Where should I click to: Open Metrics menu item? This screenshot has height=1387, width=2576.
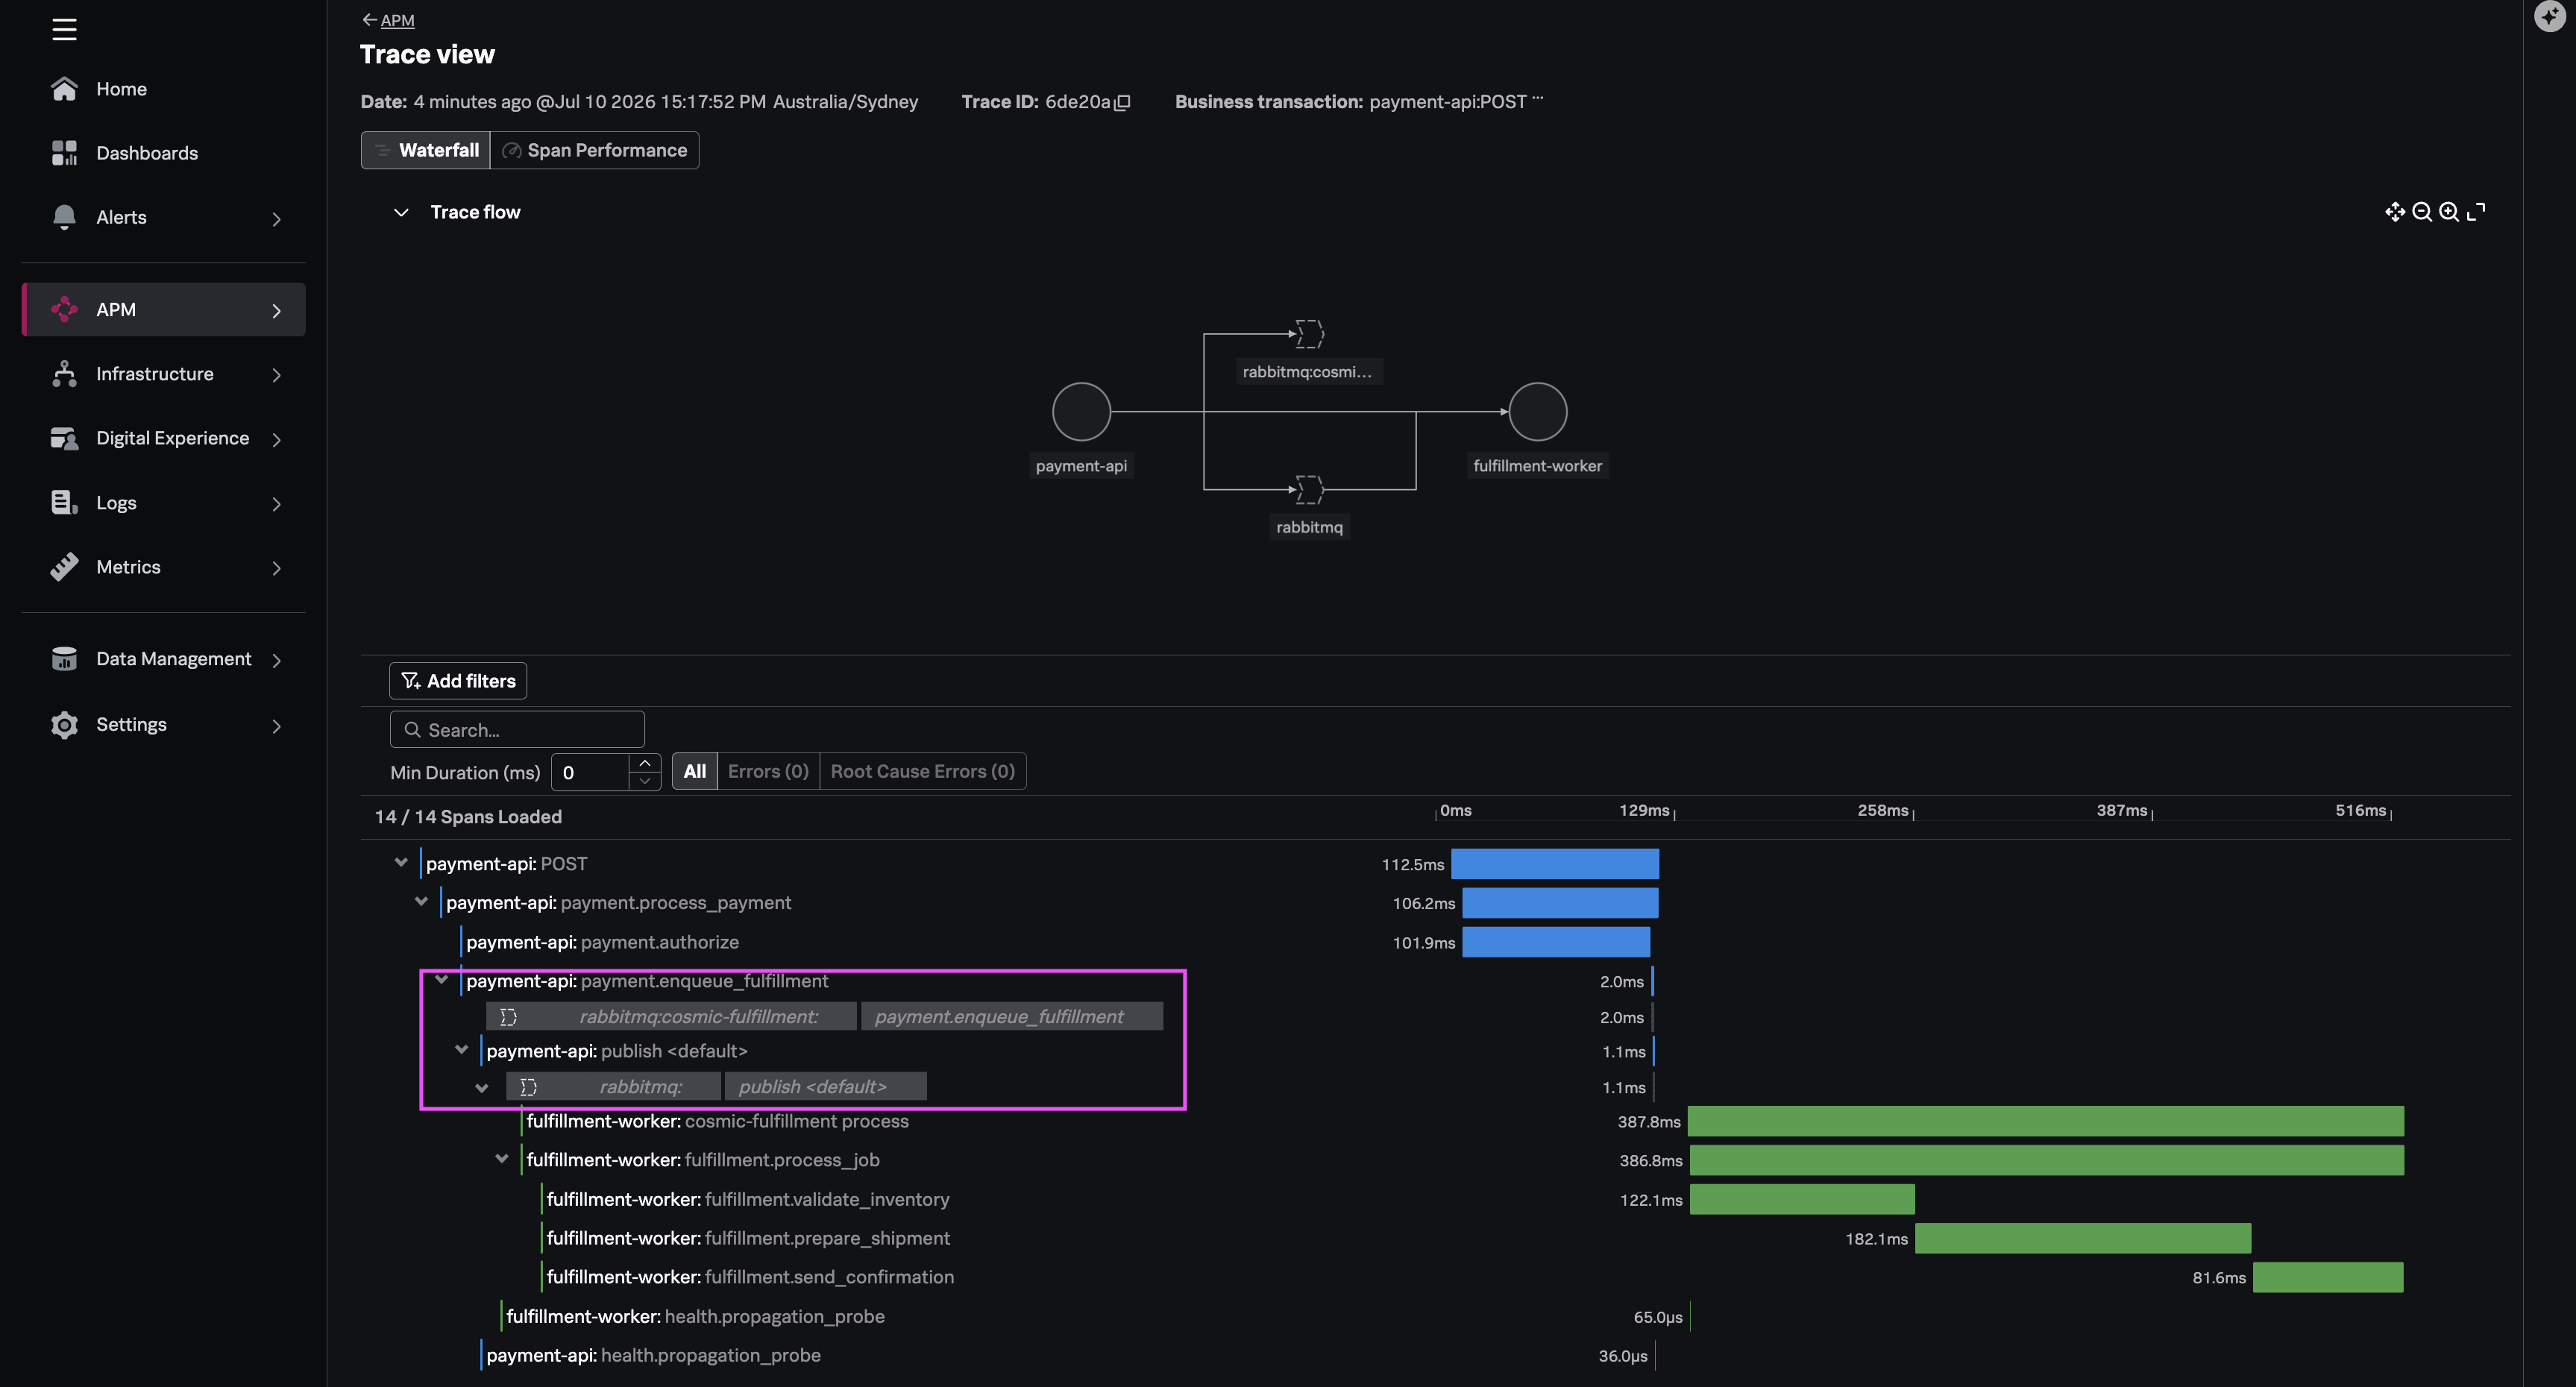164,567
